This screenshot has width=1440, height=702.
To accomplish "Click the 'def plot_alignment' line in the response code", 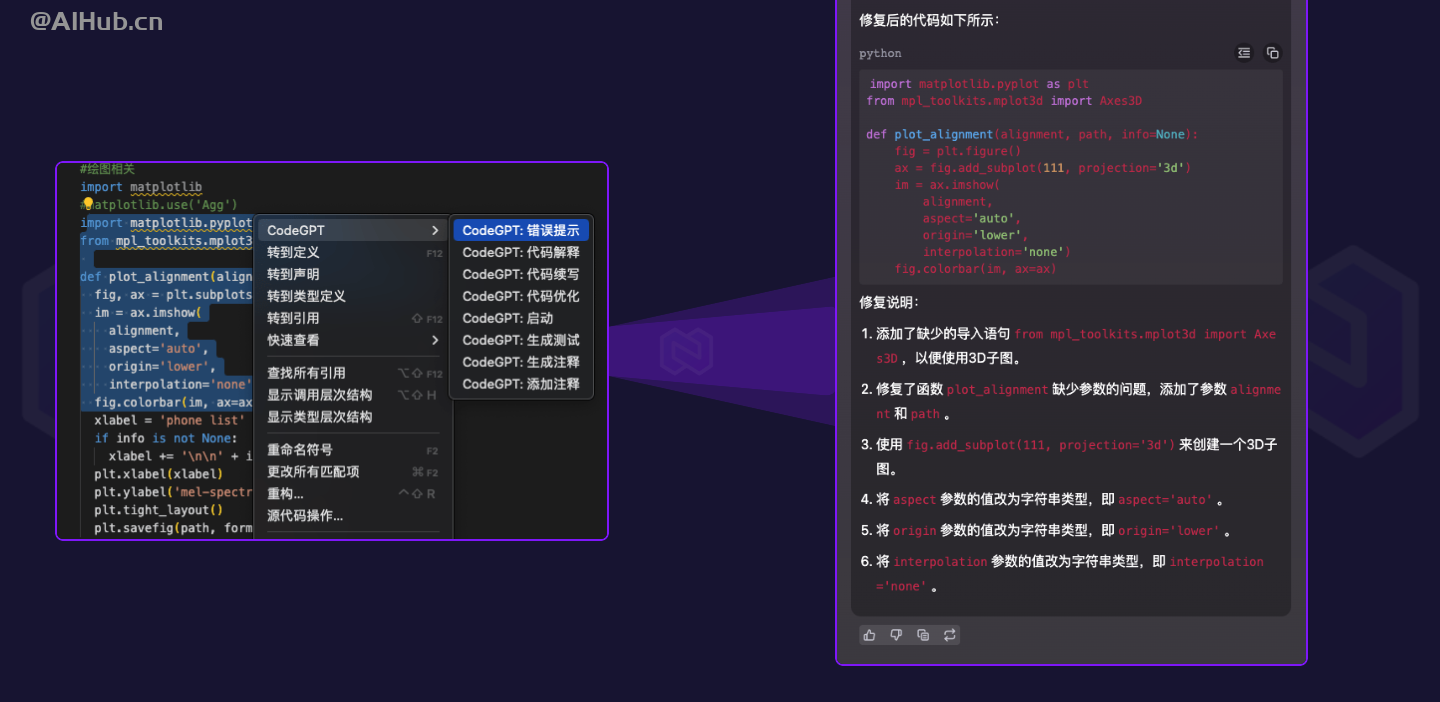I will pos(1032,134).
